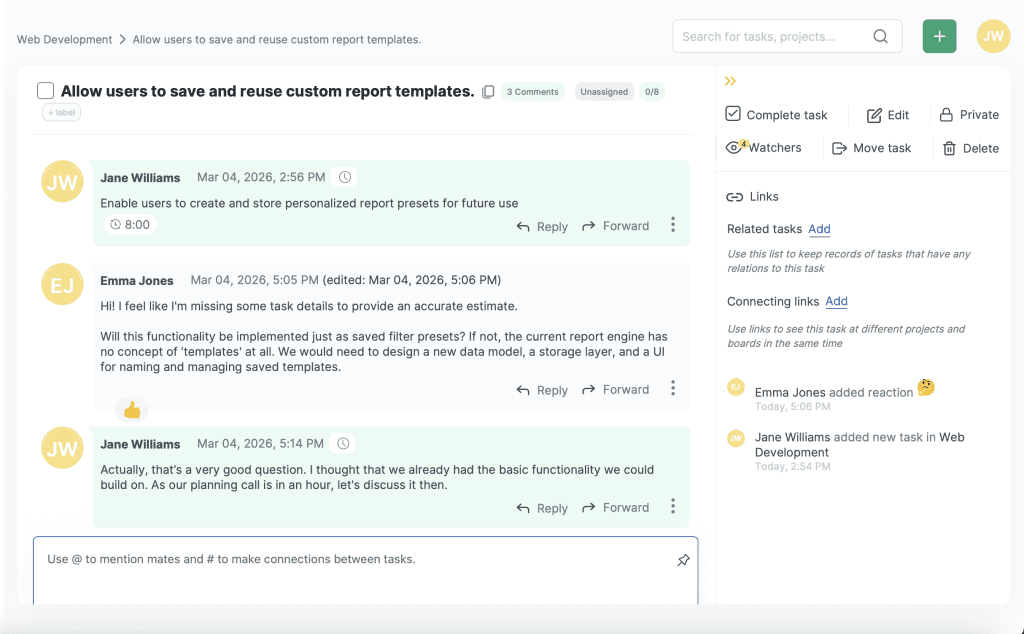
Task: Check the task completion checkbox by title
Action: click(x=45, y=91)
